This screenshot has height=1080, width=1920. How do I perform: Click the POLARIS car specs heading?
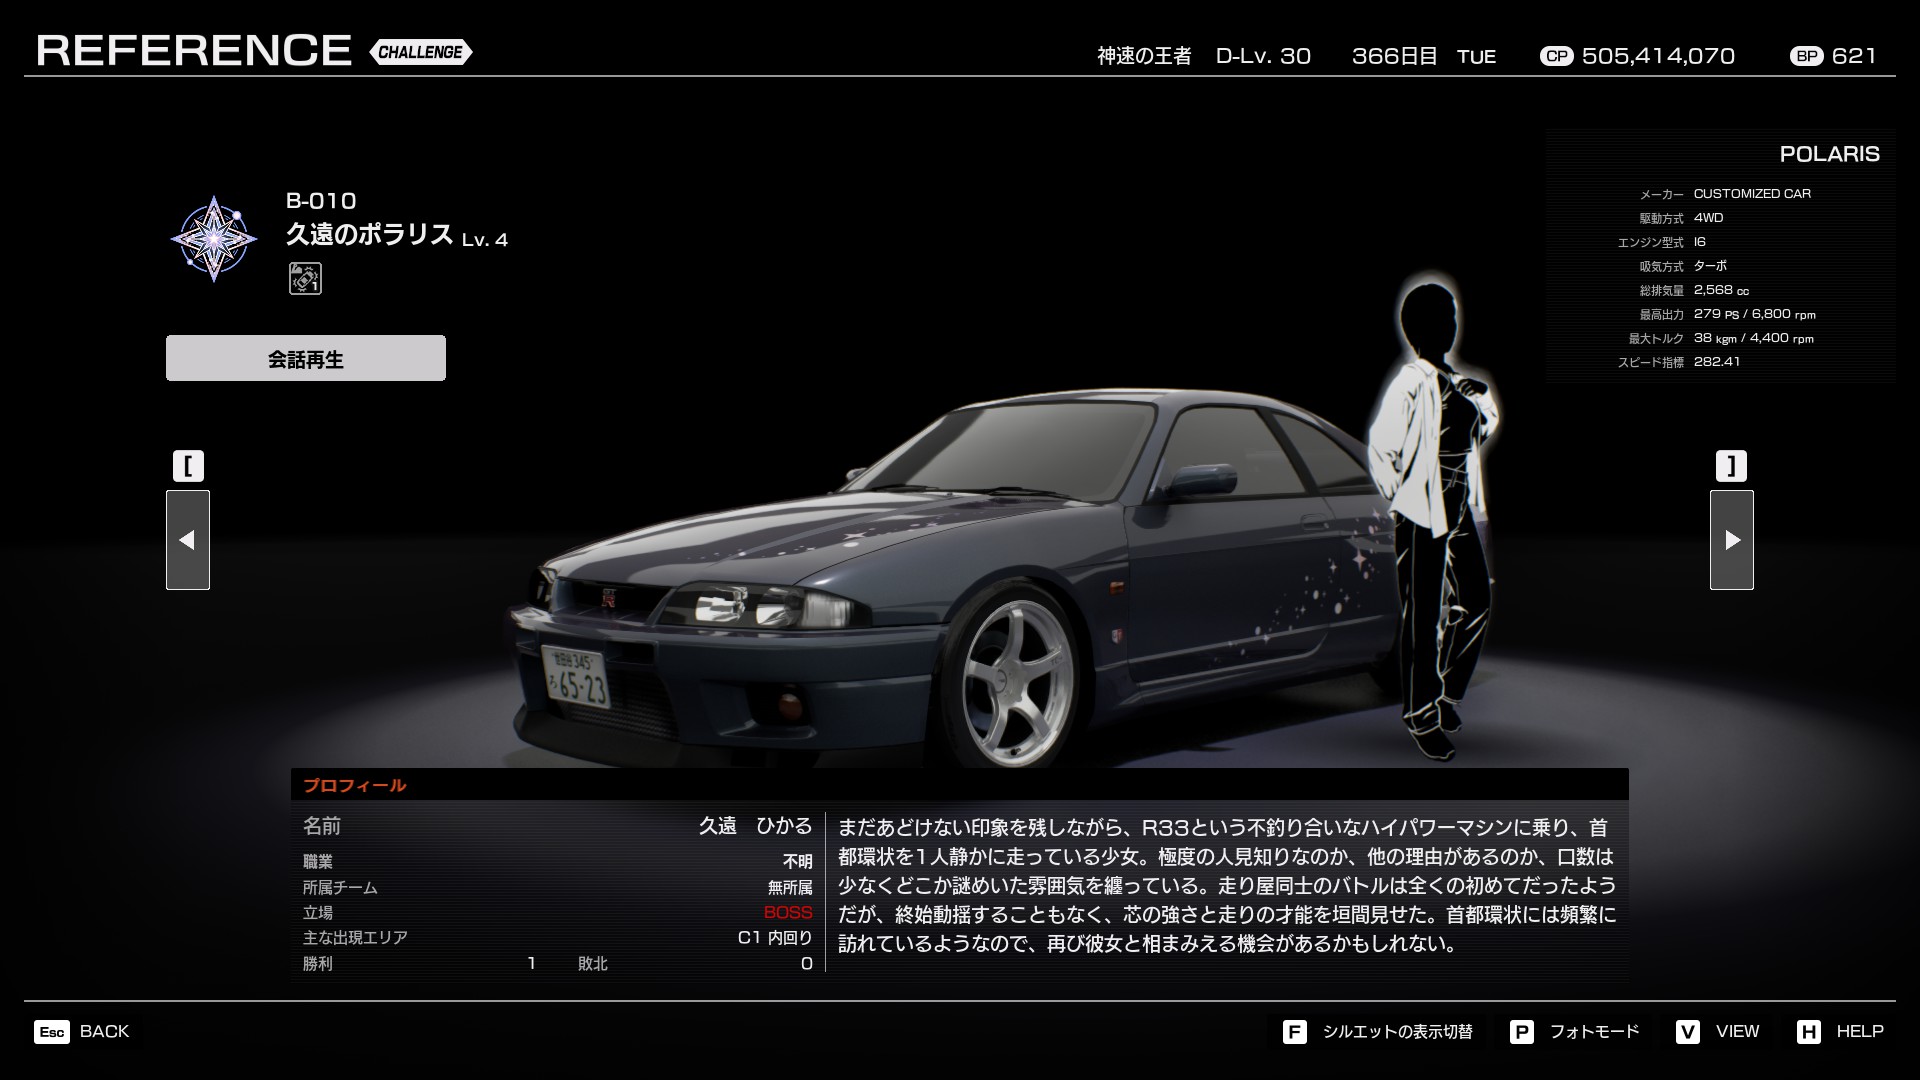(x=1829, y=154)
